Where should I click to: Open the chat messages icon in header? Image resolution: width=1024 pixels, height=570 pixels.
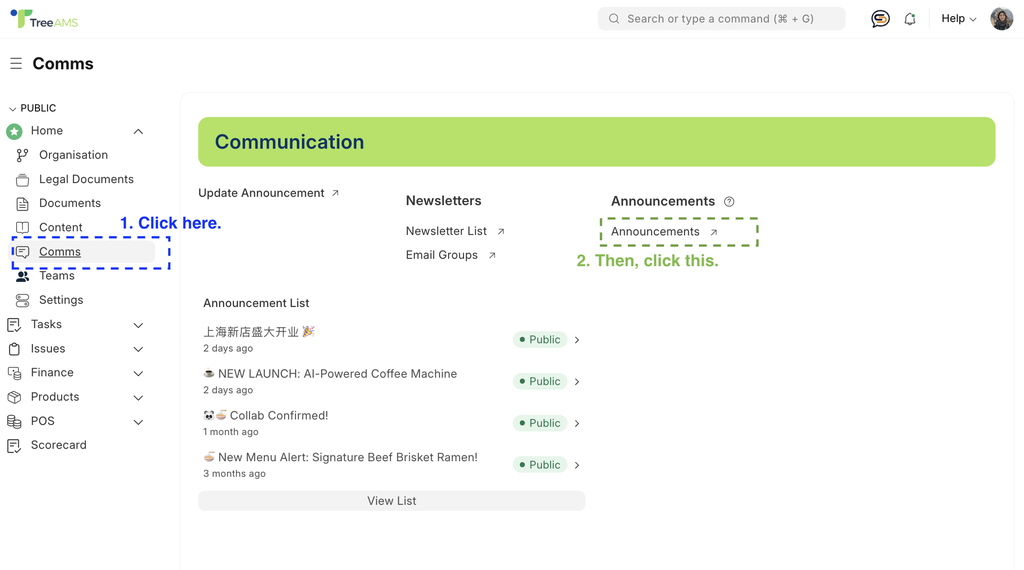(880, 19)
